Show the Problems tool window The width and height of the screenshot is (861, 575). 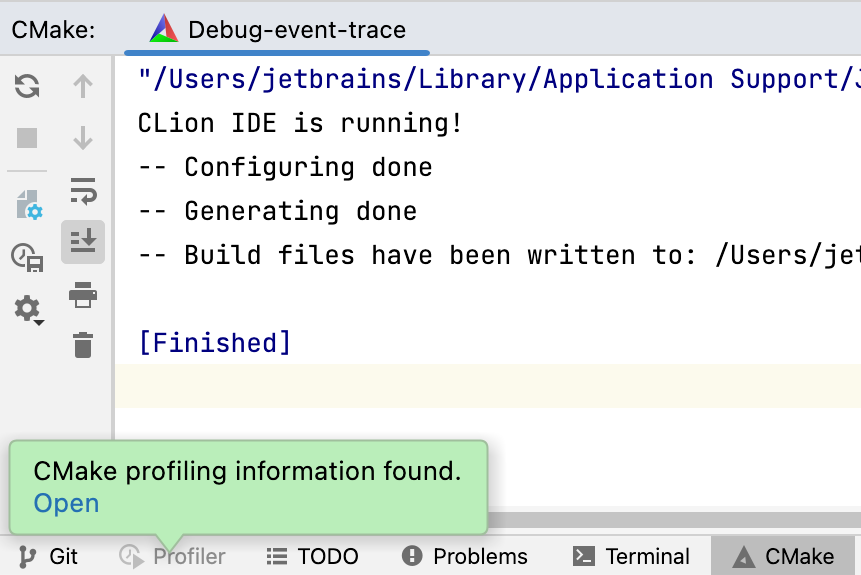(464, 556)
